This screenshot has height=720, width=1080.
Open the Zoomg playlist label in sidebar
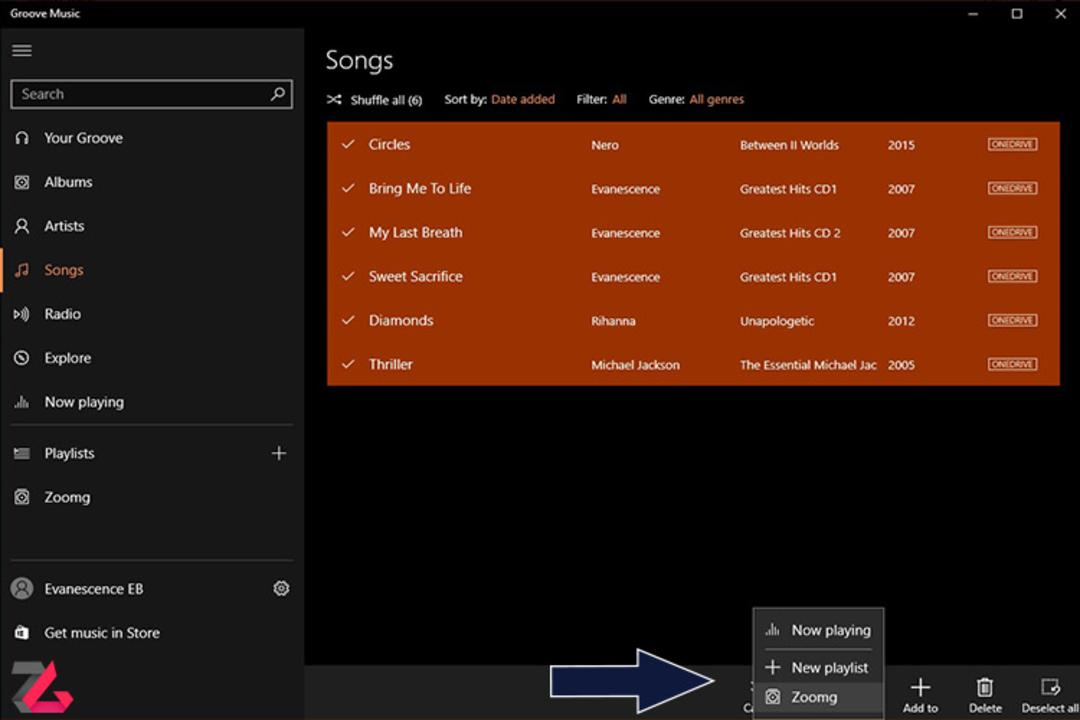click(67, 497)
